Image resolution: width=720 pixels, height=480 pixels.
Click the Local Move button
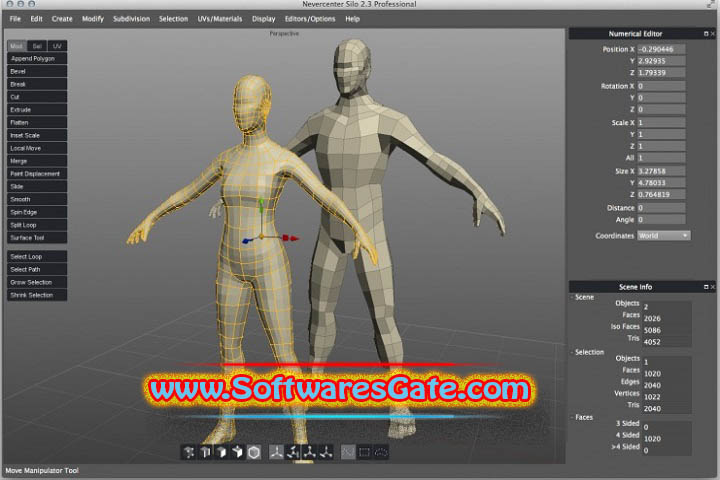coord(37,148)
